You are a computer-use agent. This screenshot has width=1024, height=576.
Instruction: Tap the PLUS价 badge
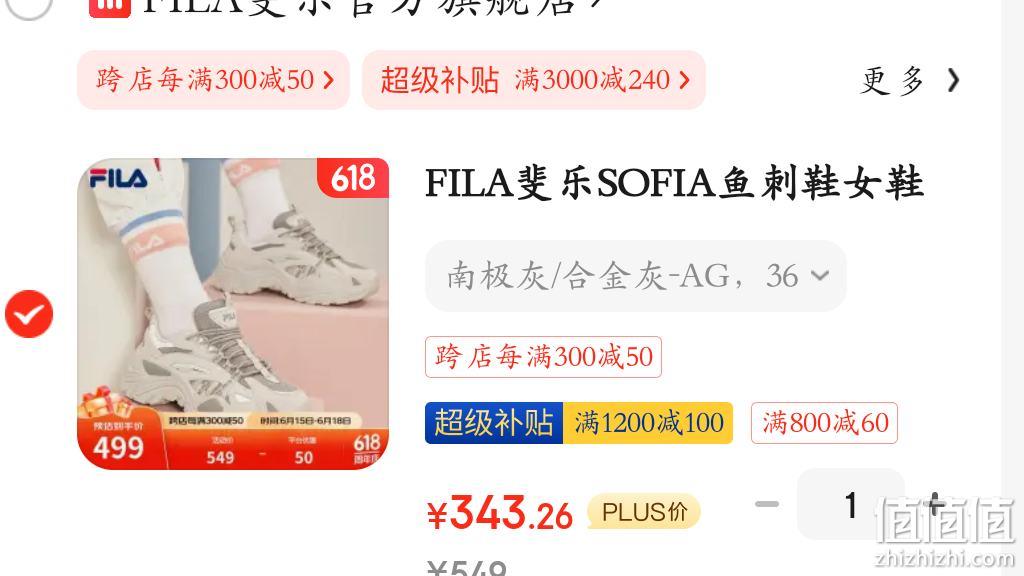point(644,512)
